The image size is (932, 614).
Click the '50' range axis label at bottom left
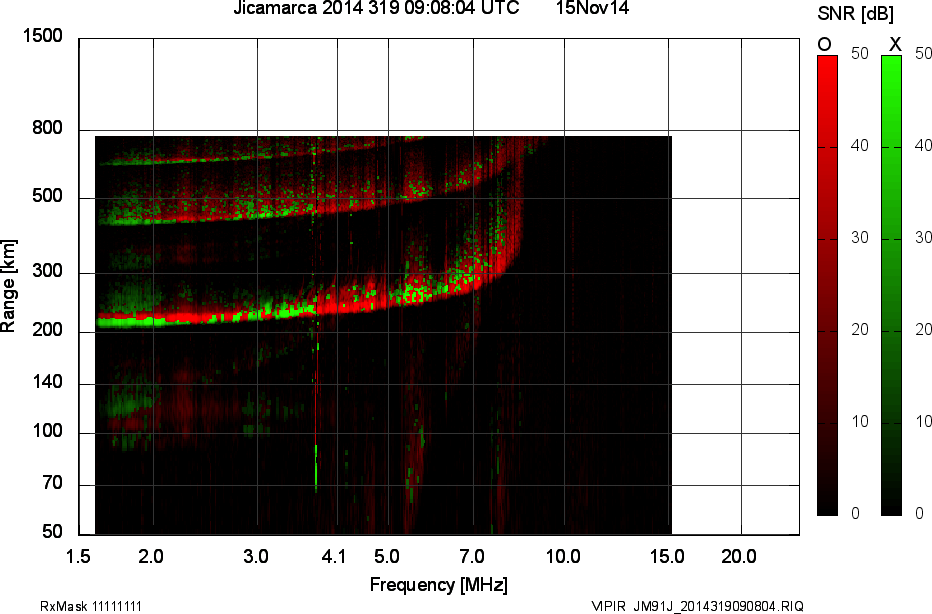pyautogui.click(x=52, y=531)
